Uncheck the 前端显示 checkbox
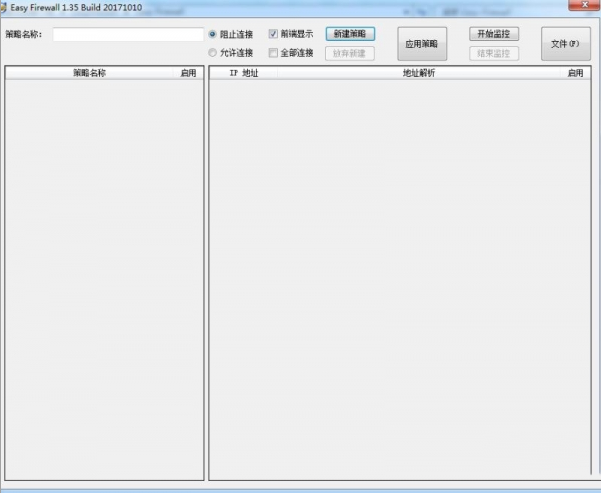Image resolution: width=601 pixels, height=493 pixels. [273, 34]
